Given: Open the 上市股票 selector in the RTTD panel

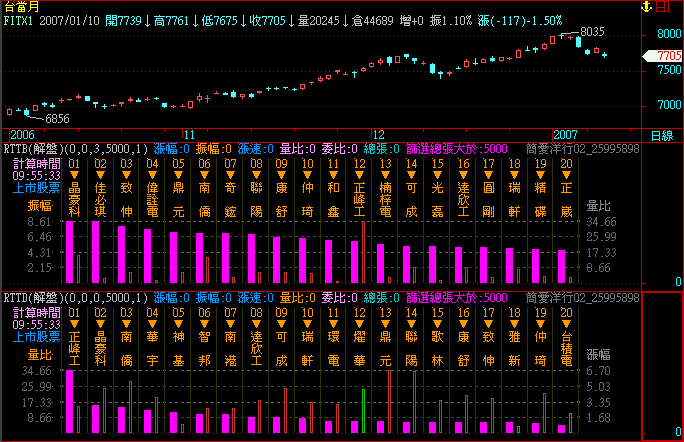Looking at the screenshot, I should [36, 337].
